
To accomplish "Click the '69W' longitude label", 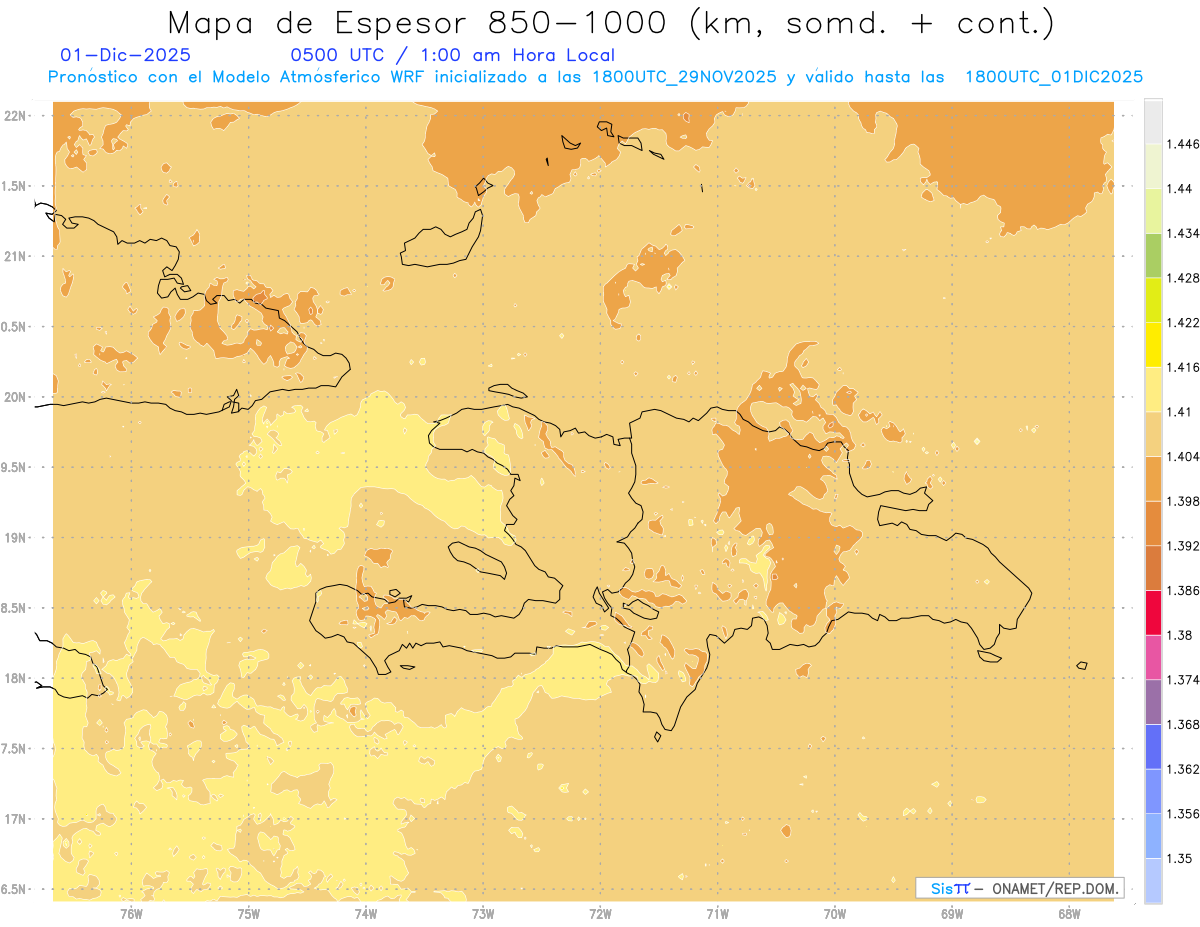I will point(952,914).
